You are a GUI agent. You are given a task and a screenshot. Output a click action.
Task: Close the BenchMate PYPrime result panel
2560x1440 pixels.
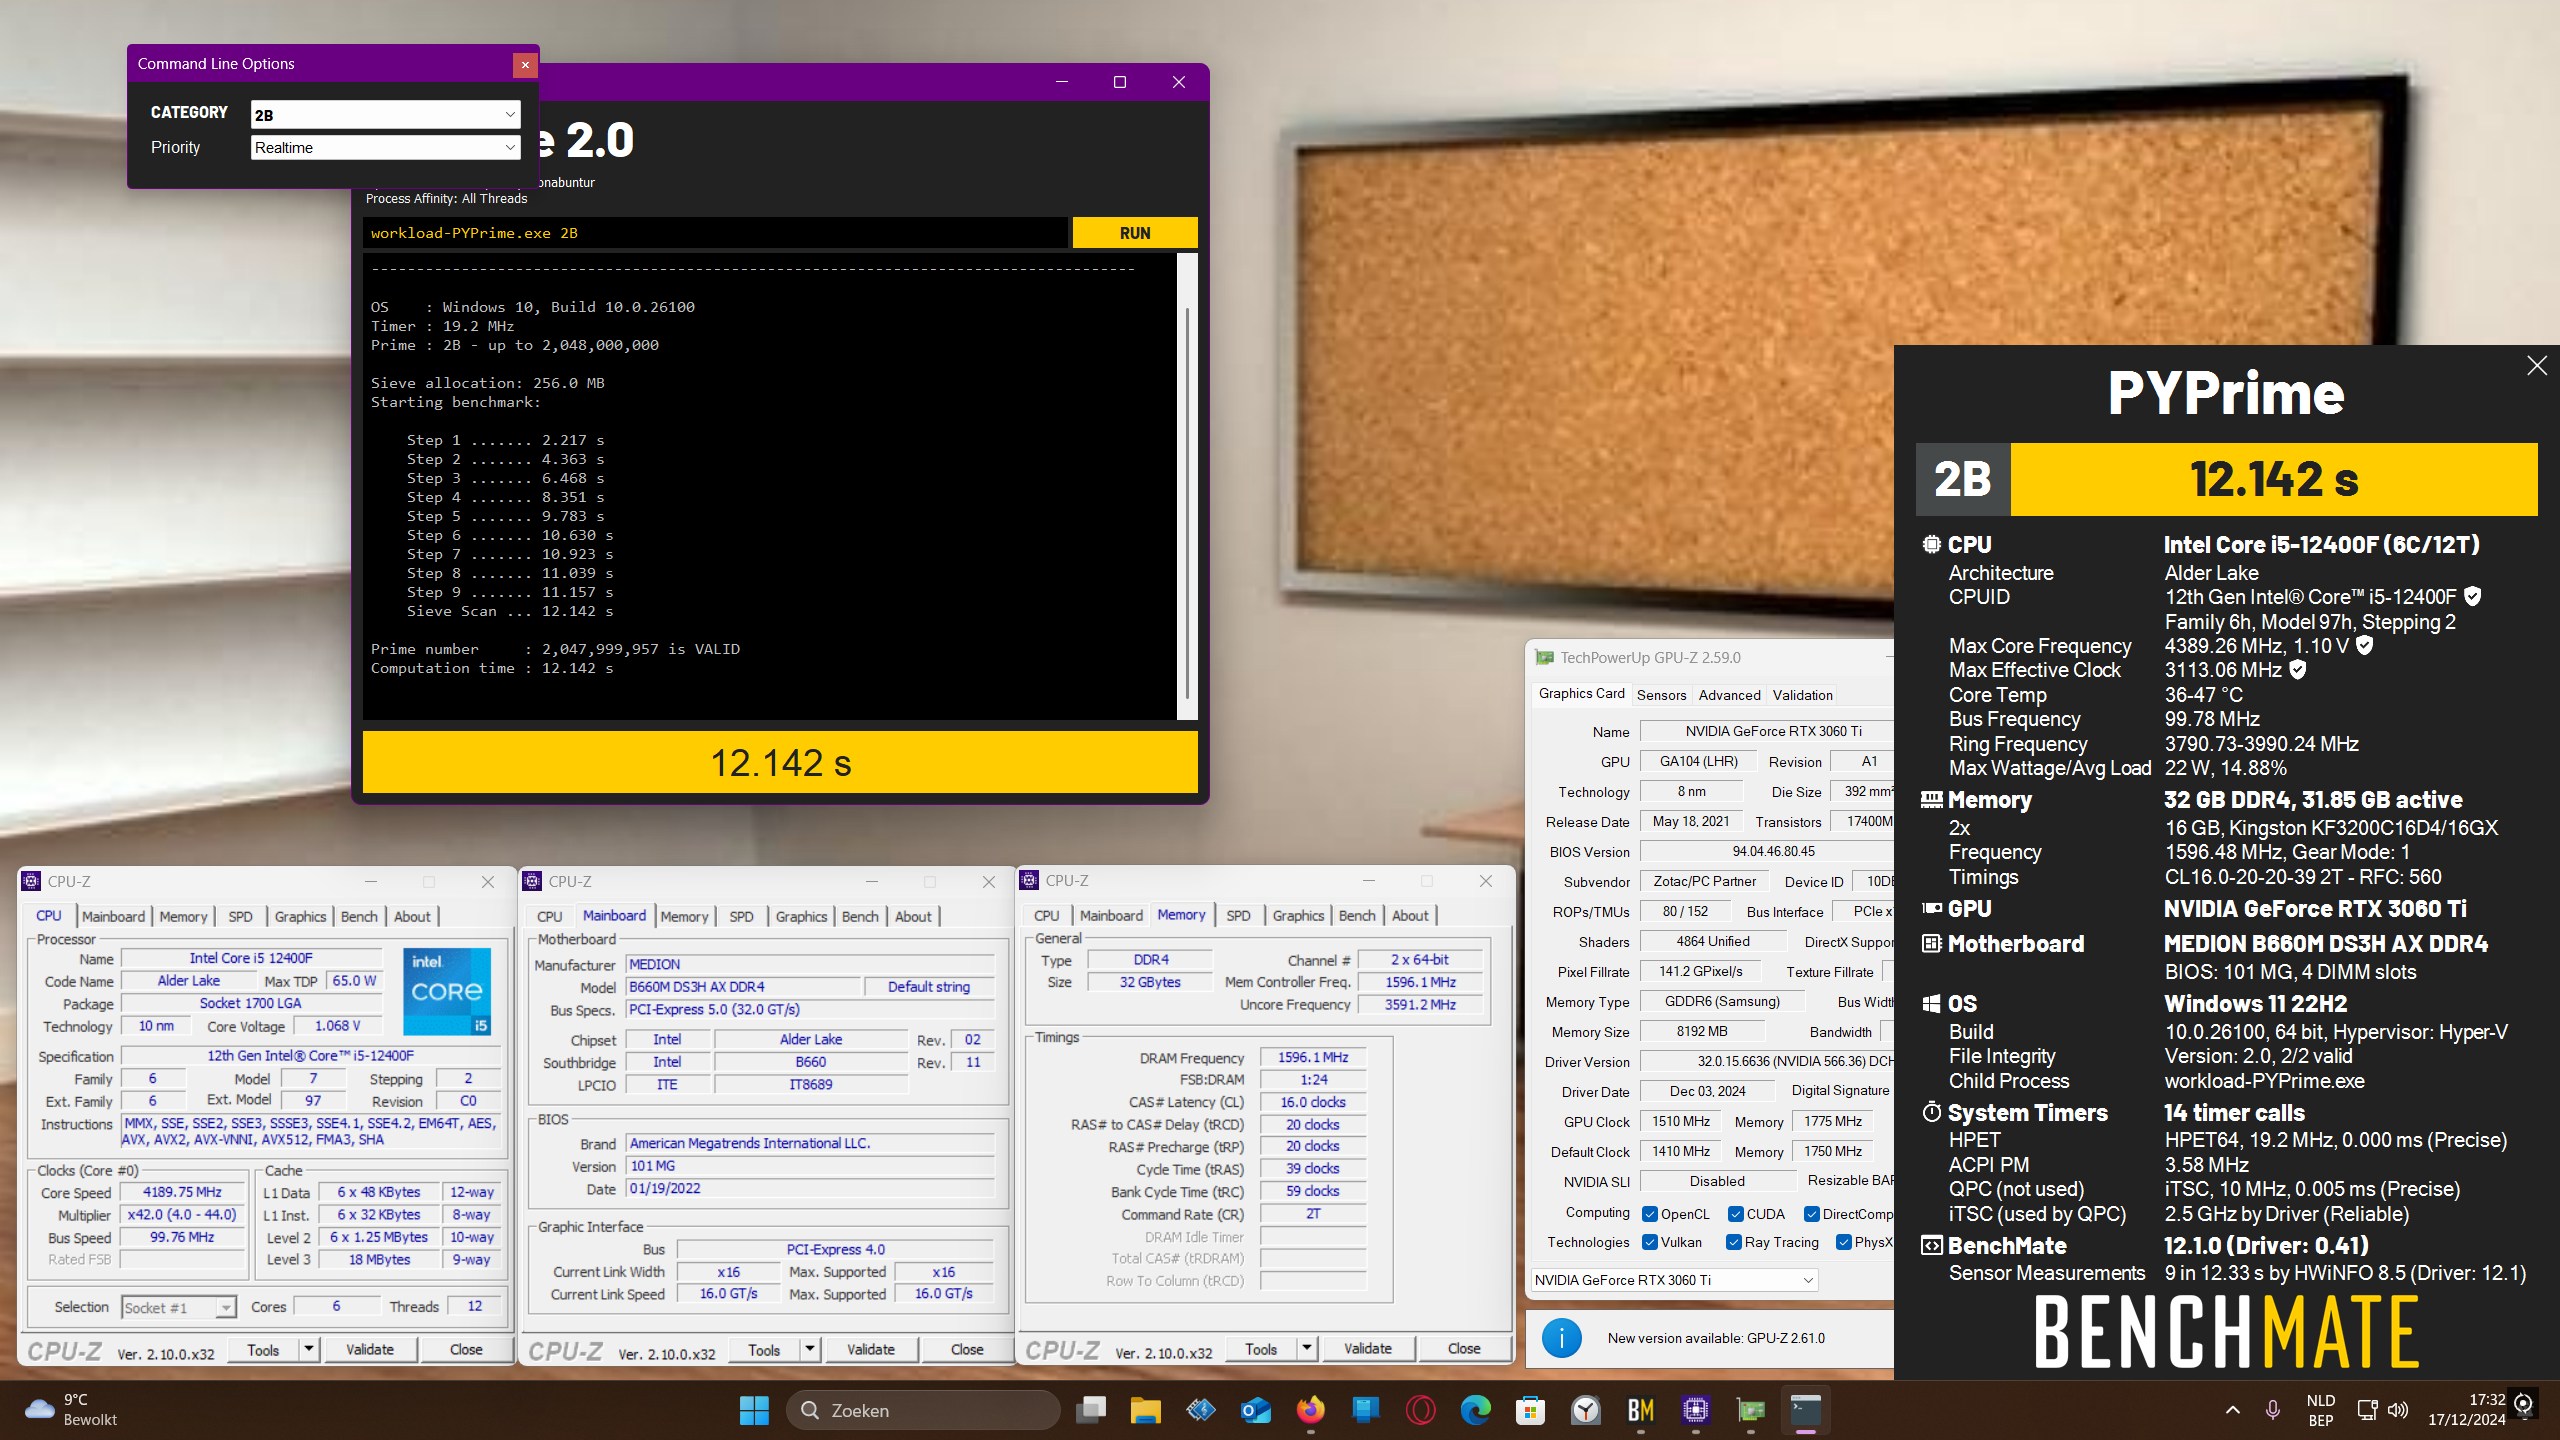pyautogui.click(x=2537, y=366)
